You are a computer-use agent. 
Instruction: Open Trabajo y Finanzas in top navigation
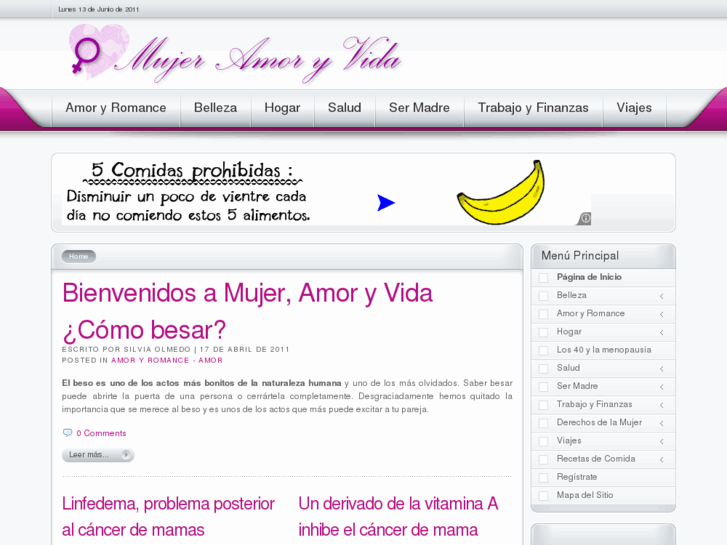[x=533, y=108]
